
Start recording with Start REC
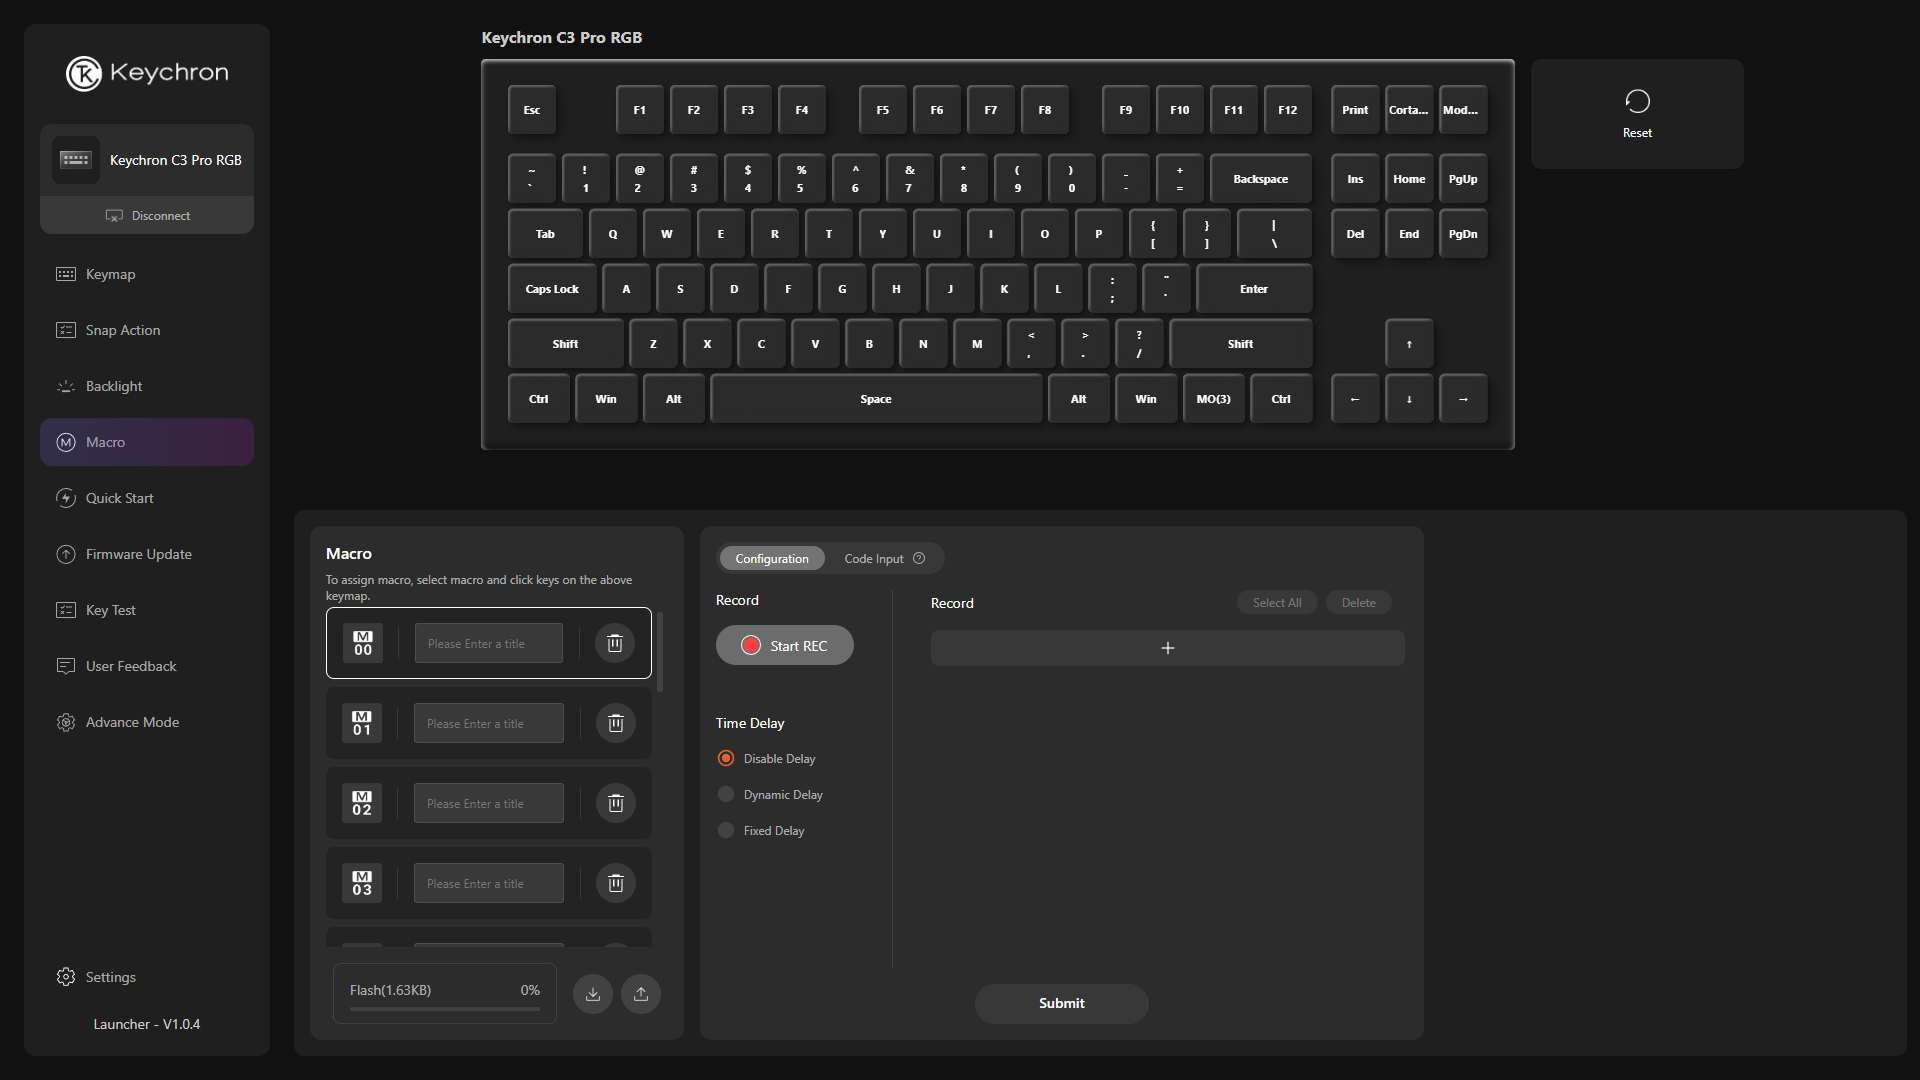pyautogui.click(x=785, y=645)
